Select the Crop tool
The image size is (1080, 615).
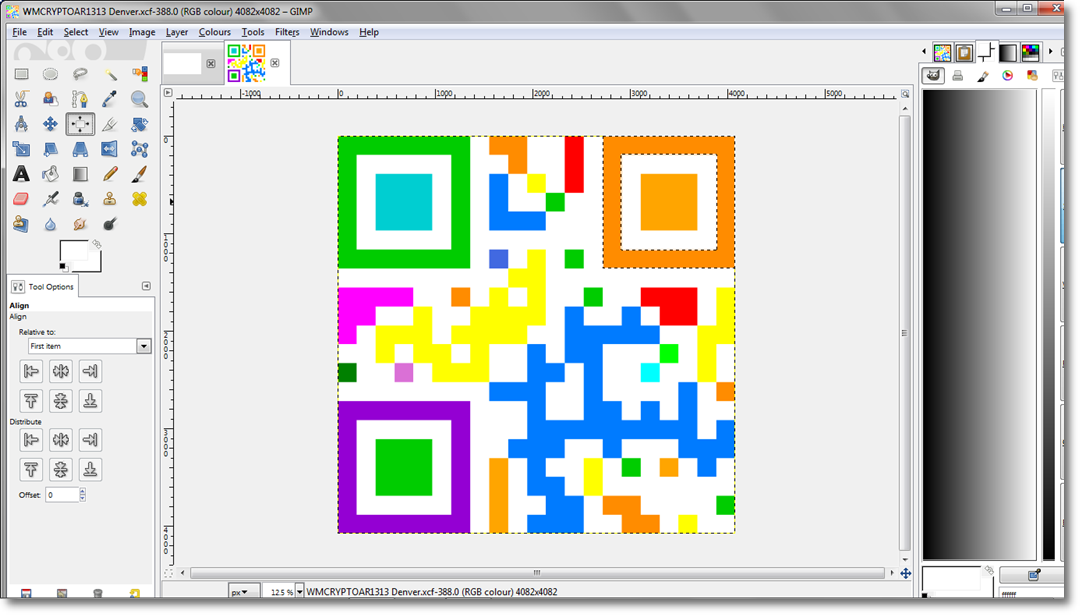[110, 124]
